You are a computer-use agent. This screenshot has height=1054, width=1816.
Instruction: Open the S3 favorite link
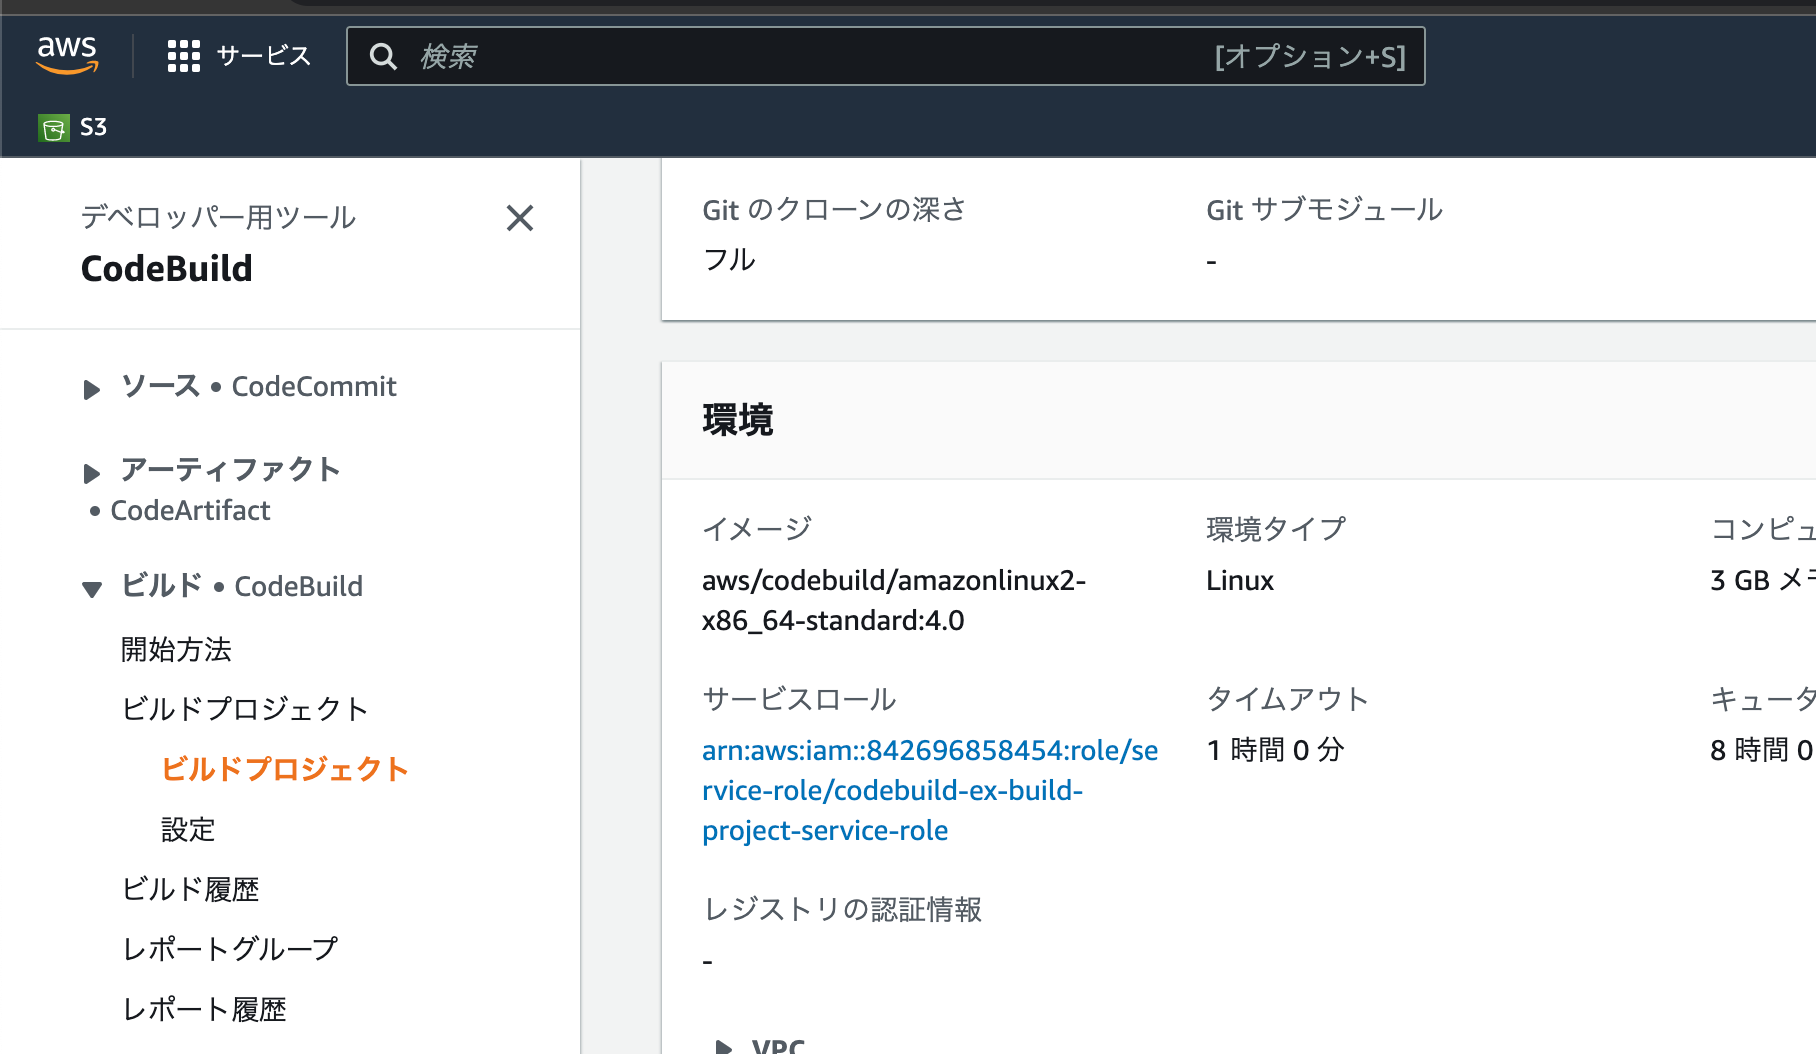pos(93,128)
